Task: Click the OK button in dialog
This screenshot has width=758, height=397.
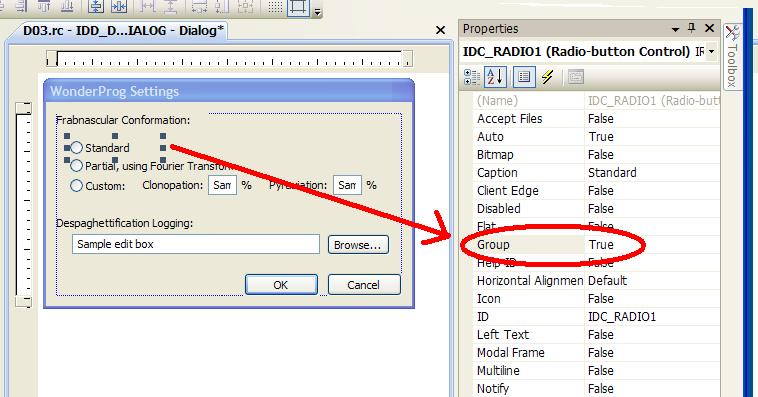Action: click(281, 285)
